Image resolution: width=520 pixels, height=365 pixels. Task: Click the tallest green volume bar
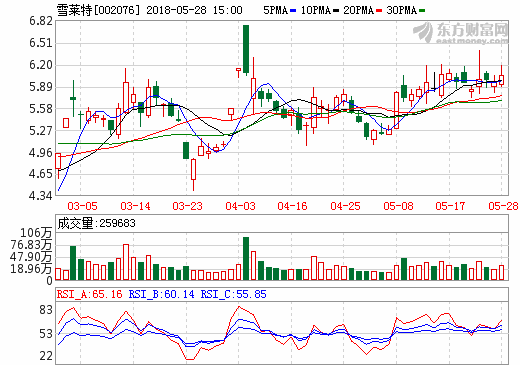coord(246,258)
